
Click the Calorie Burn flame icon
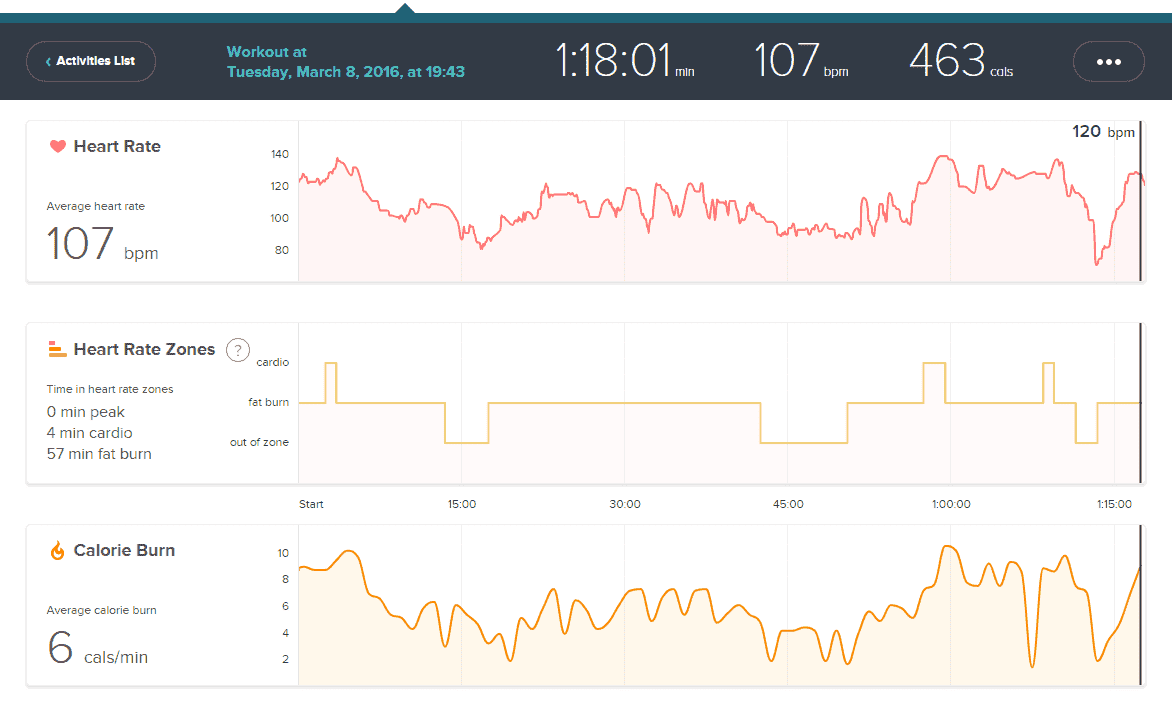tap(57, 550)
